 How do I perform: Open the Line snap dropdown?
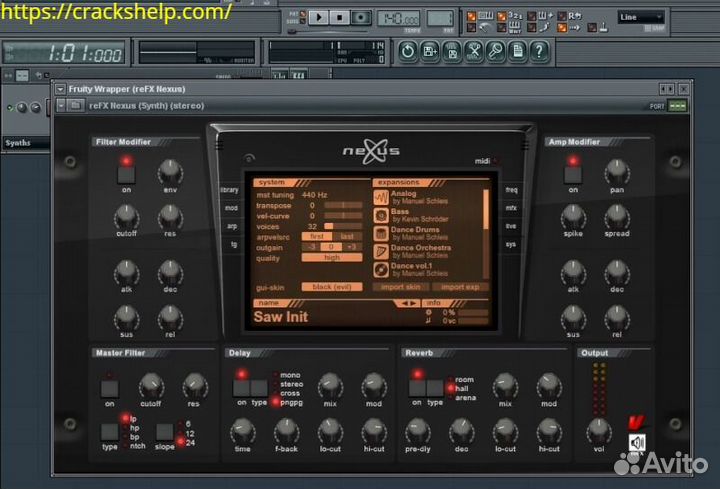coord(641,17)
